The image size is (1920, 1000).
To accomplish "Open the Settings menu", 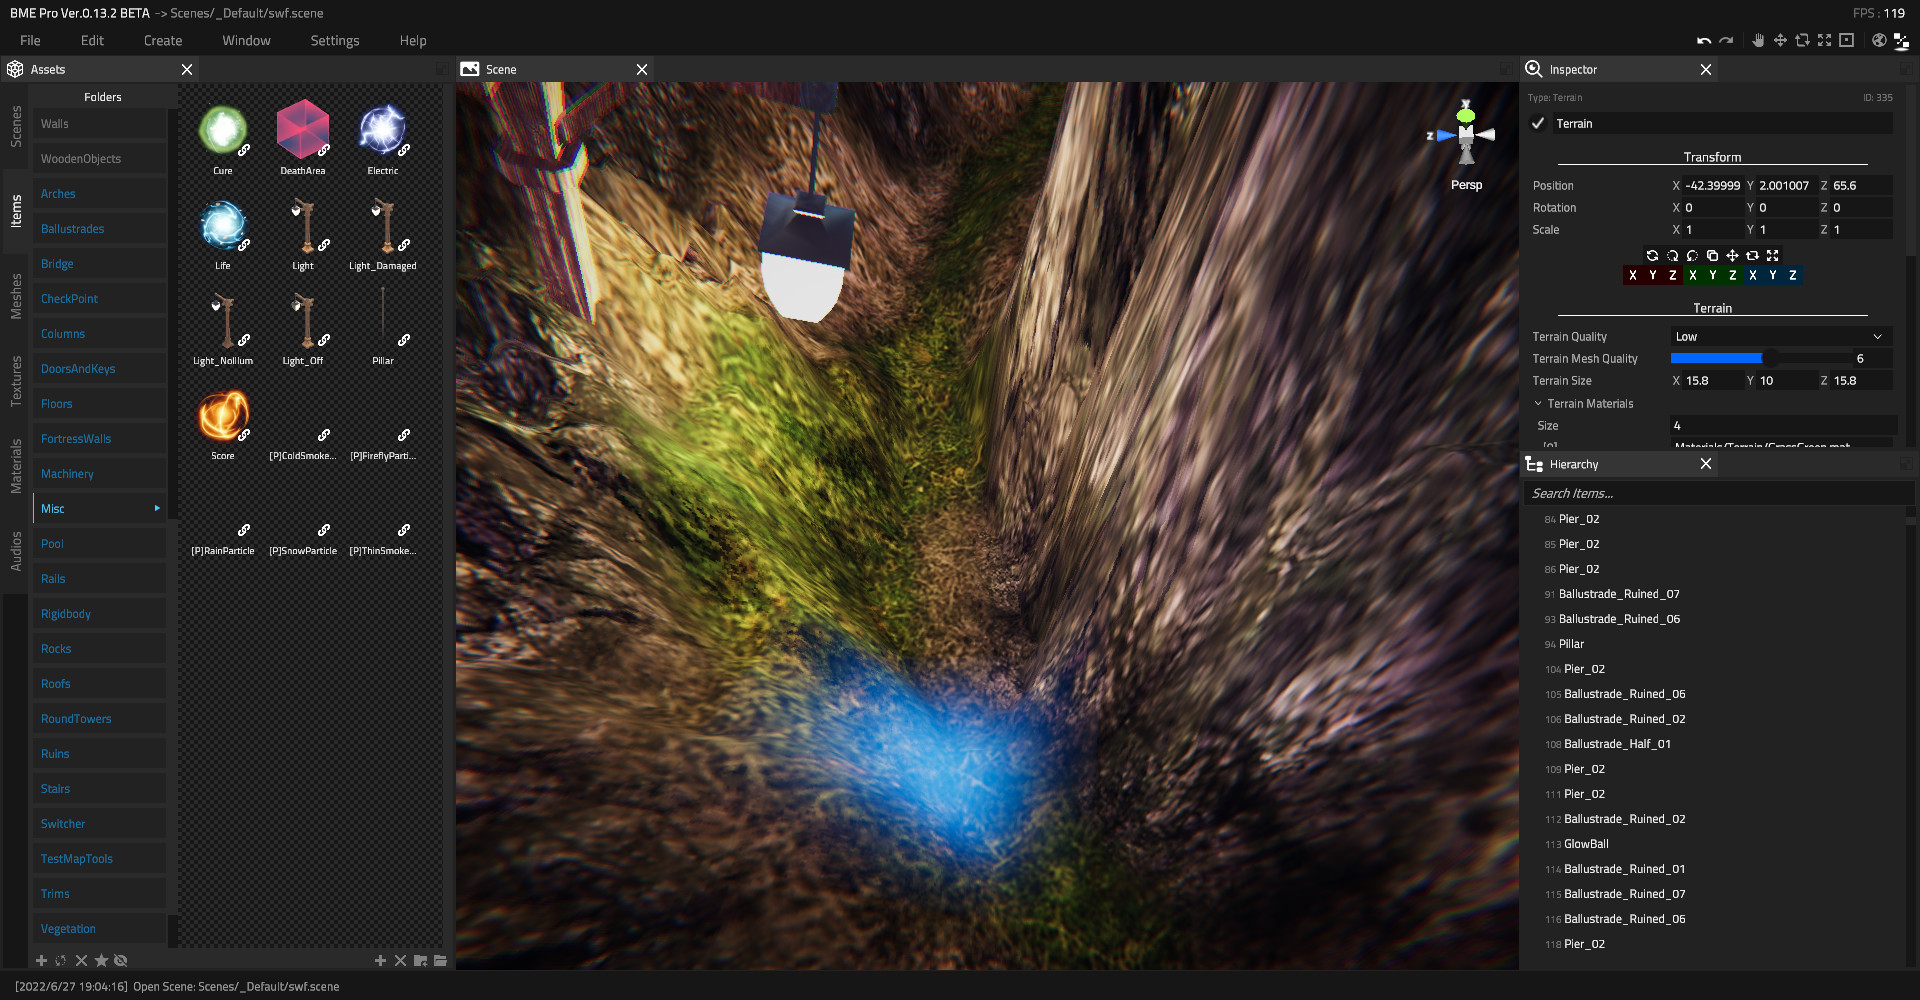I will (x=334, y=40).
